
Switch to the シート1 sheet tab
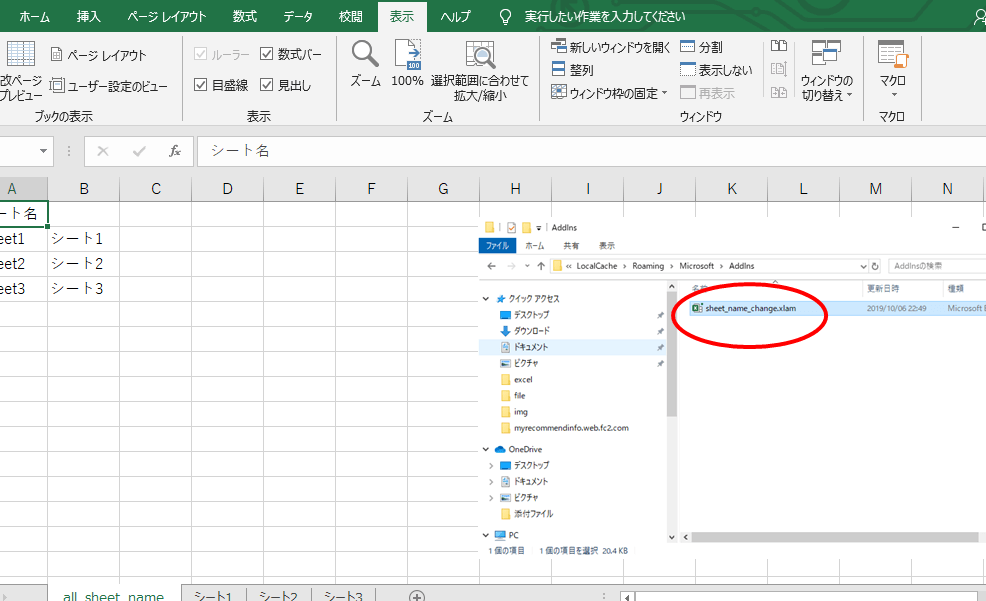coord(213,595)
